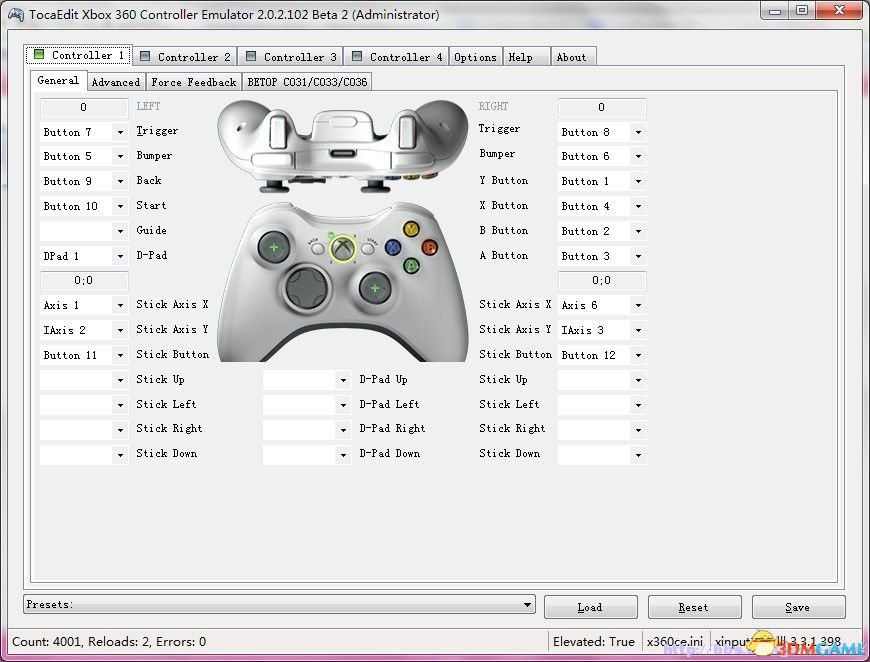Click the Load button
The width and height of the screenshot is (870, 662).
(x=591, y=607)
